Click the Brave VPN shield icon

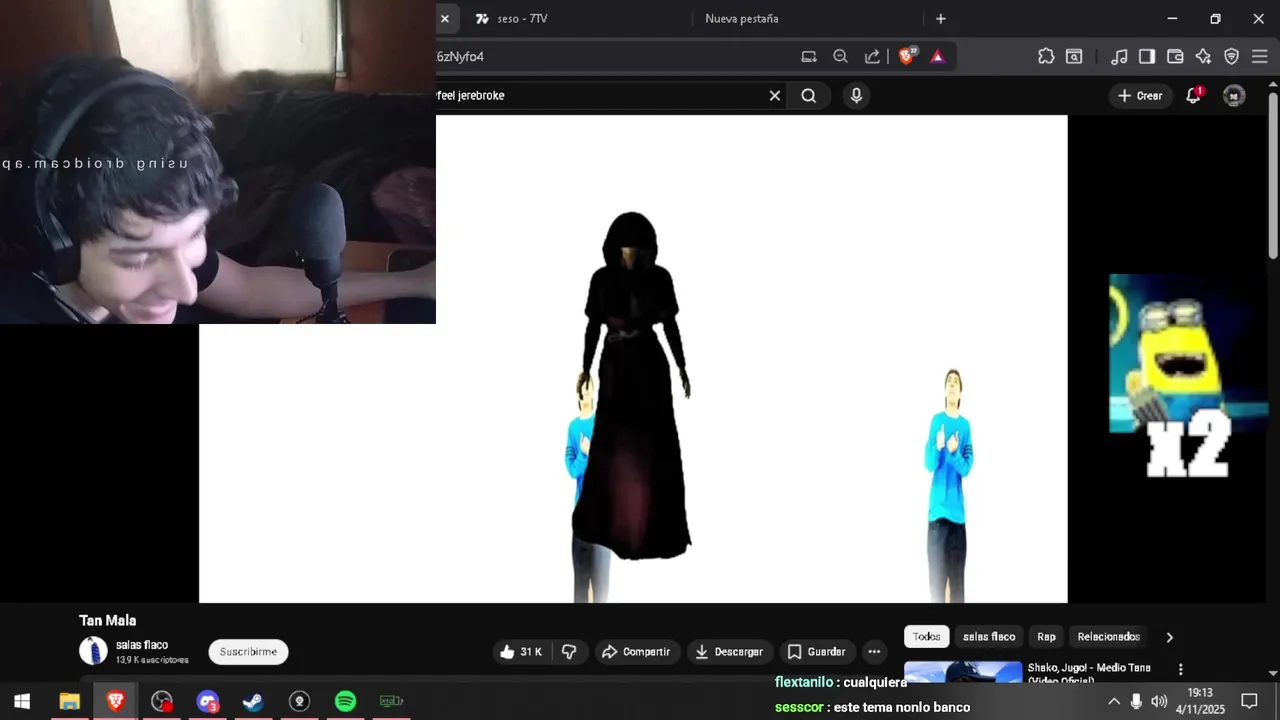pos(1231,57)
